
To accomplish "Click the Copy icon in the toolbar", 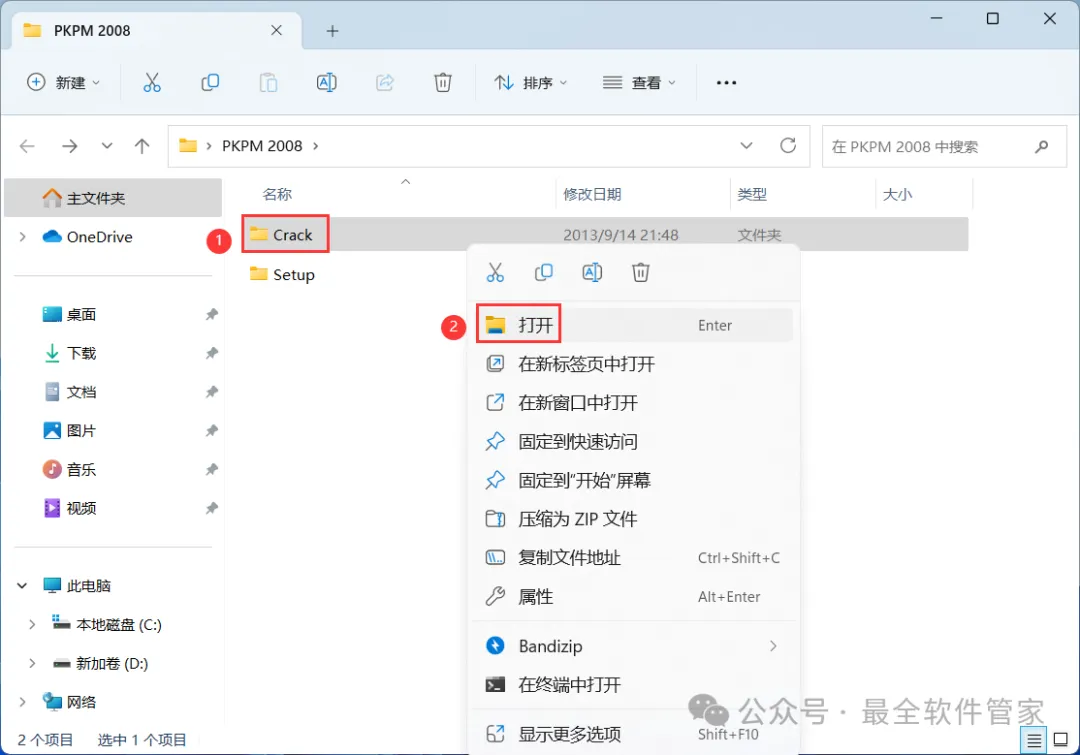I will (x=210, y=83).
